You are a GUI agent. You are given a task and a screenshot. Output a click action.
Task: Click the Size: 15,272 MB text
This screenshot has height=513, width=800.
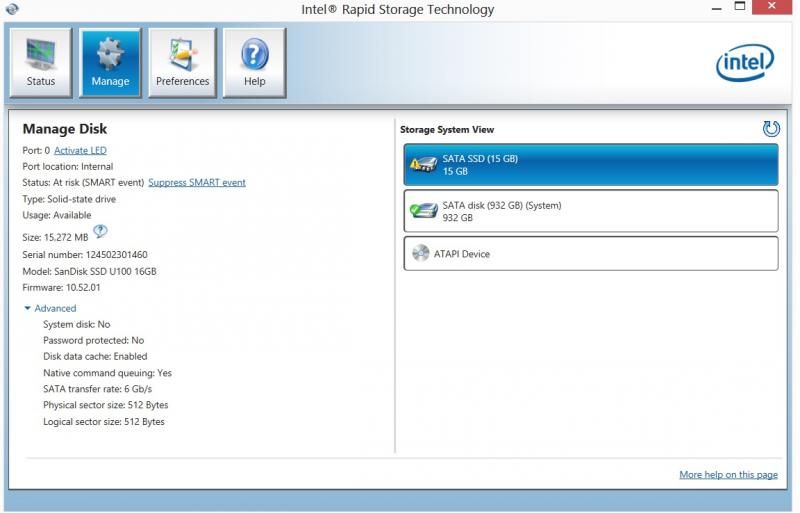pos(55,237)
